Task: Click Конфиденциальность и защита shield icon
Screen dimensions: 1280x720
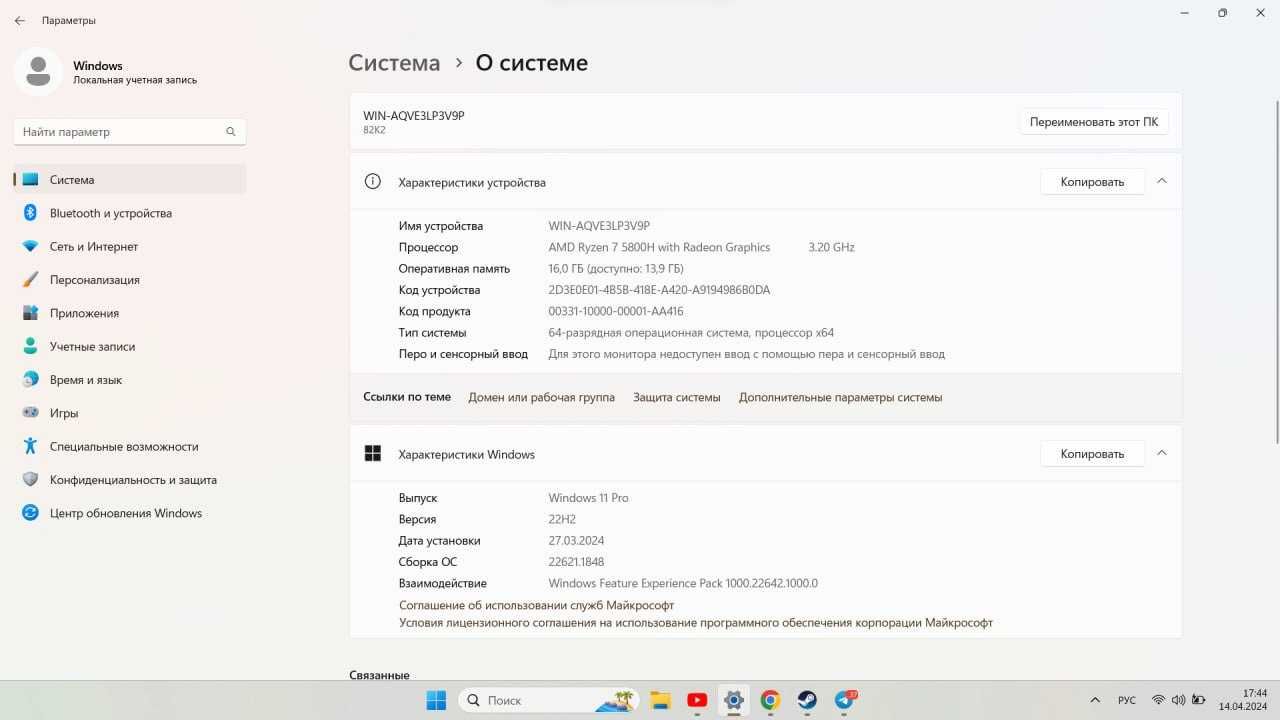Action: (x=30, y=480)
